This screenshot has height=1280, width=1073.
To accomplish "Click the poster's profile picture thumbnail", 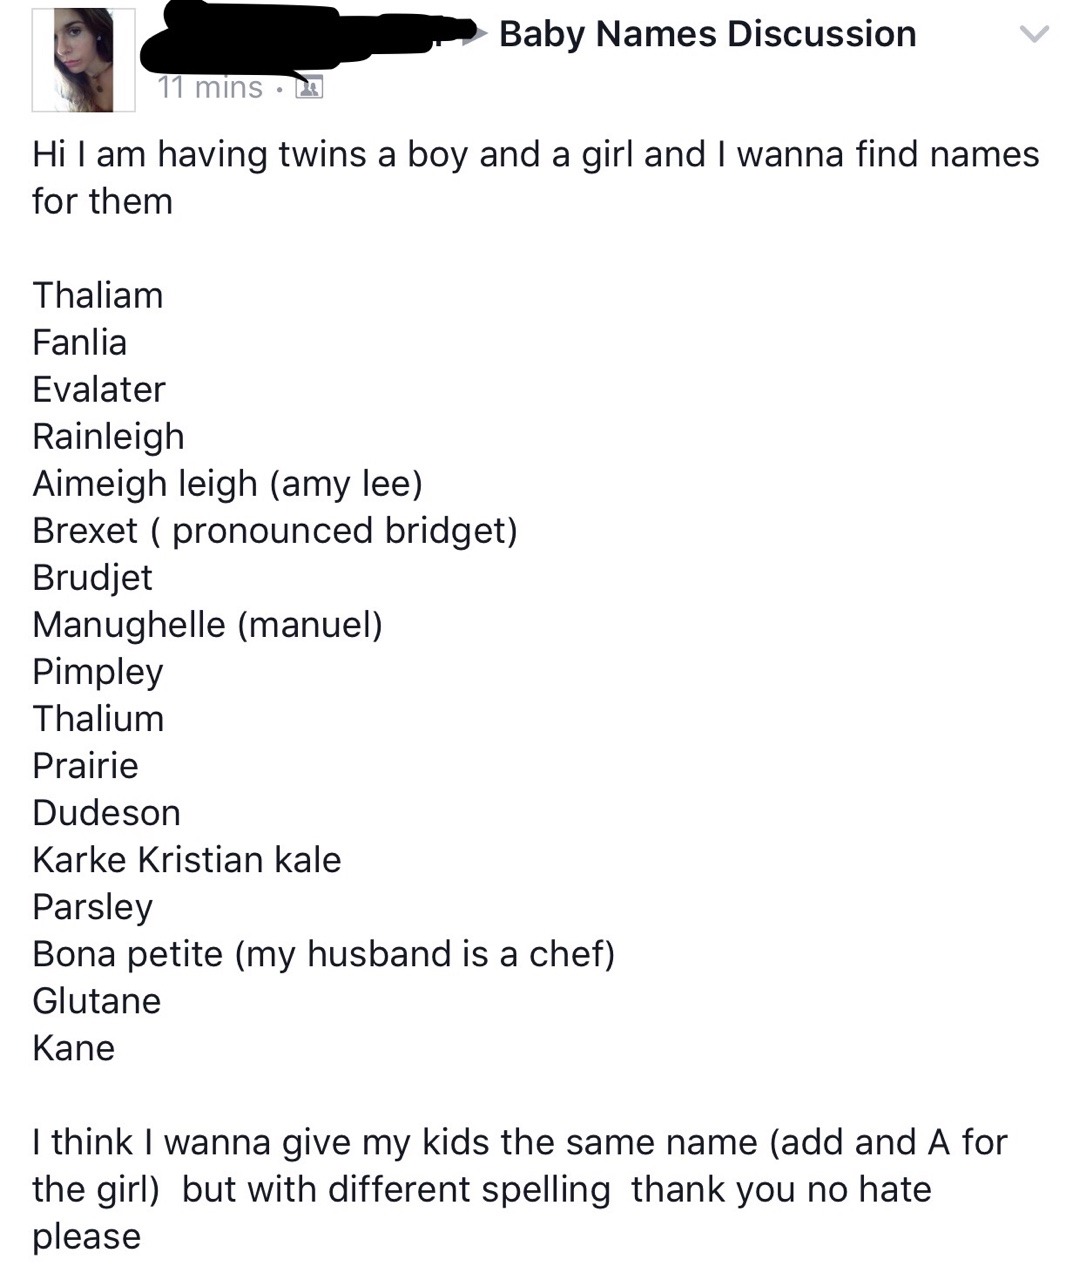I will pos(84,60).
